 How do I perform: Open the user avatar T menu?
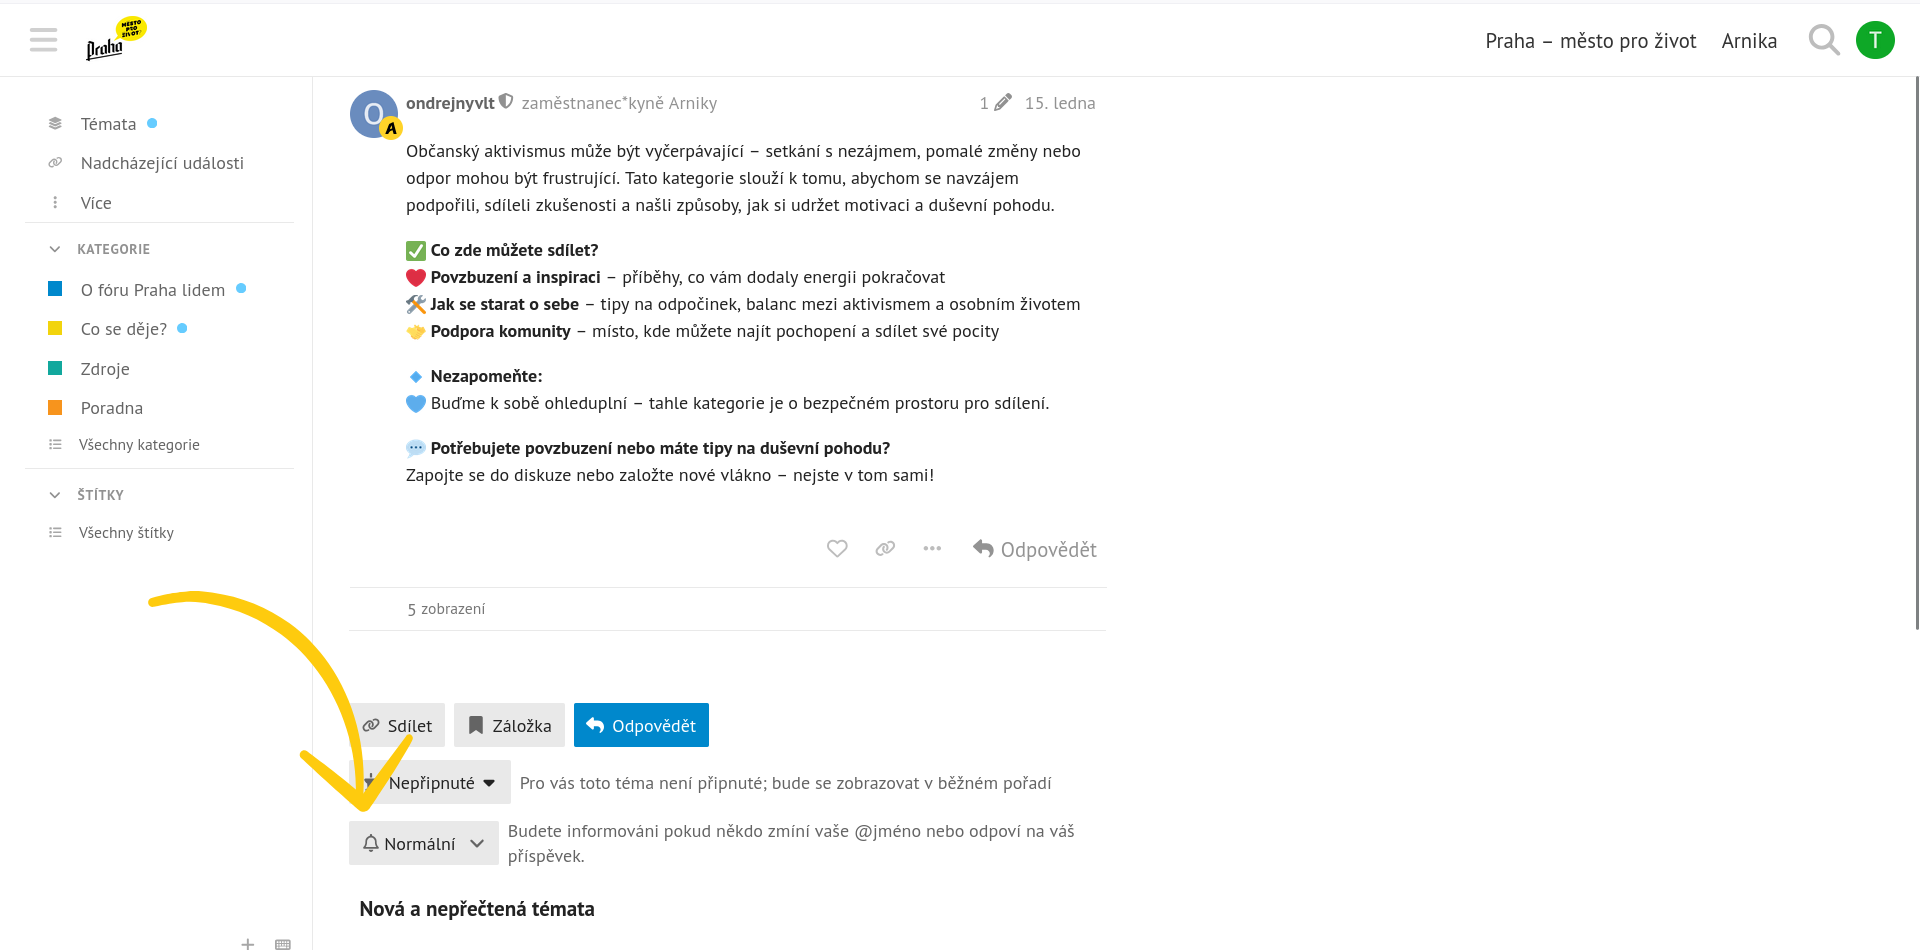click(1875, 40)
